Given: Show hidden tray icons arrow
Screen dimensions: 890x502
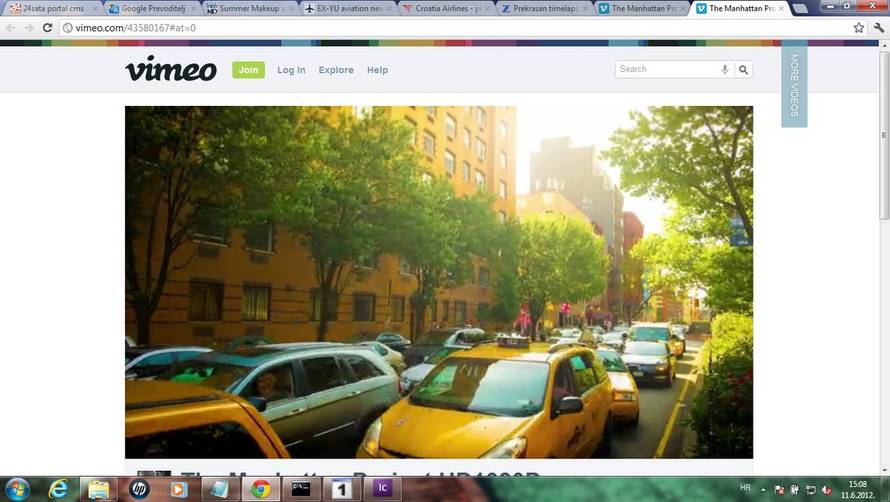Looking at the screenshot, I should coord(763,490).
